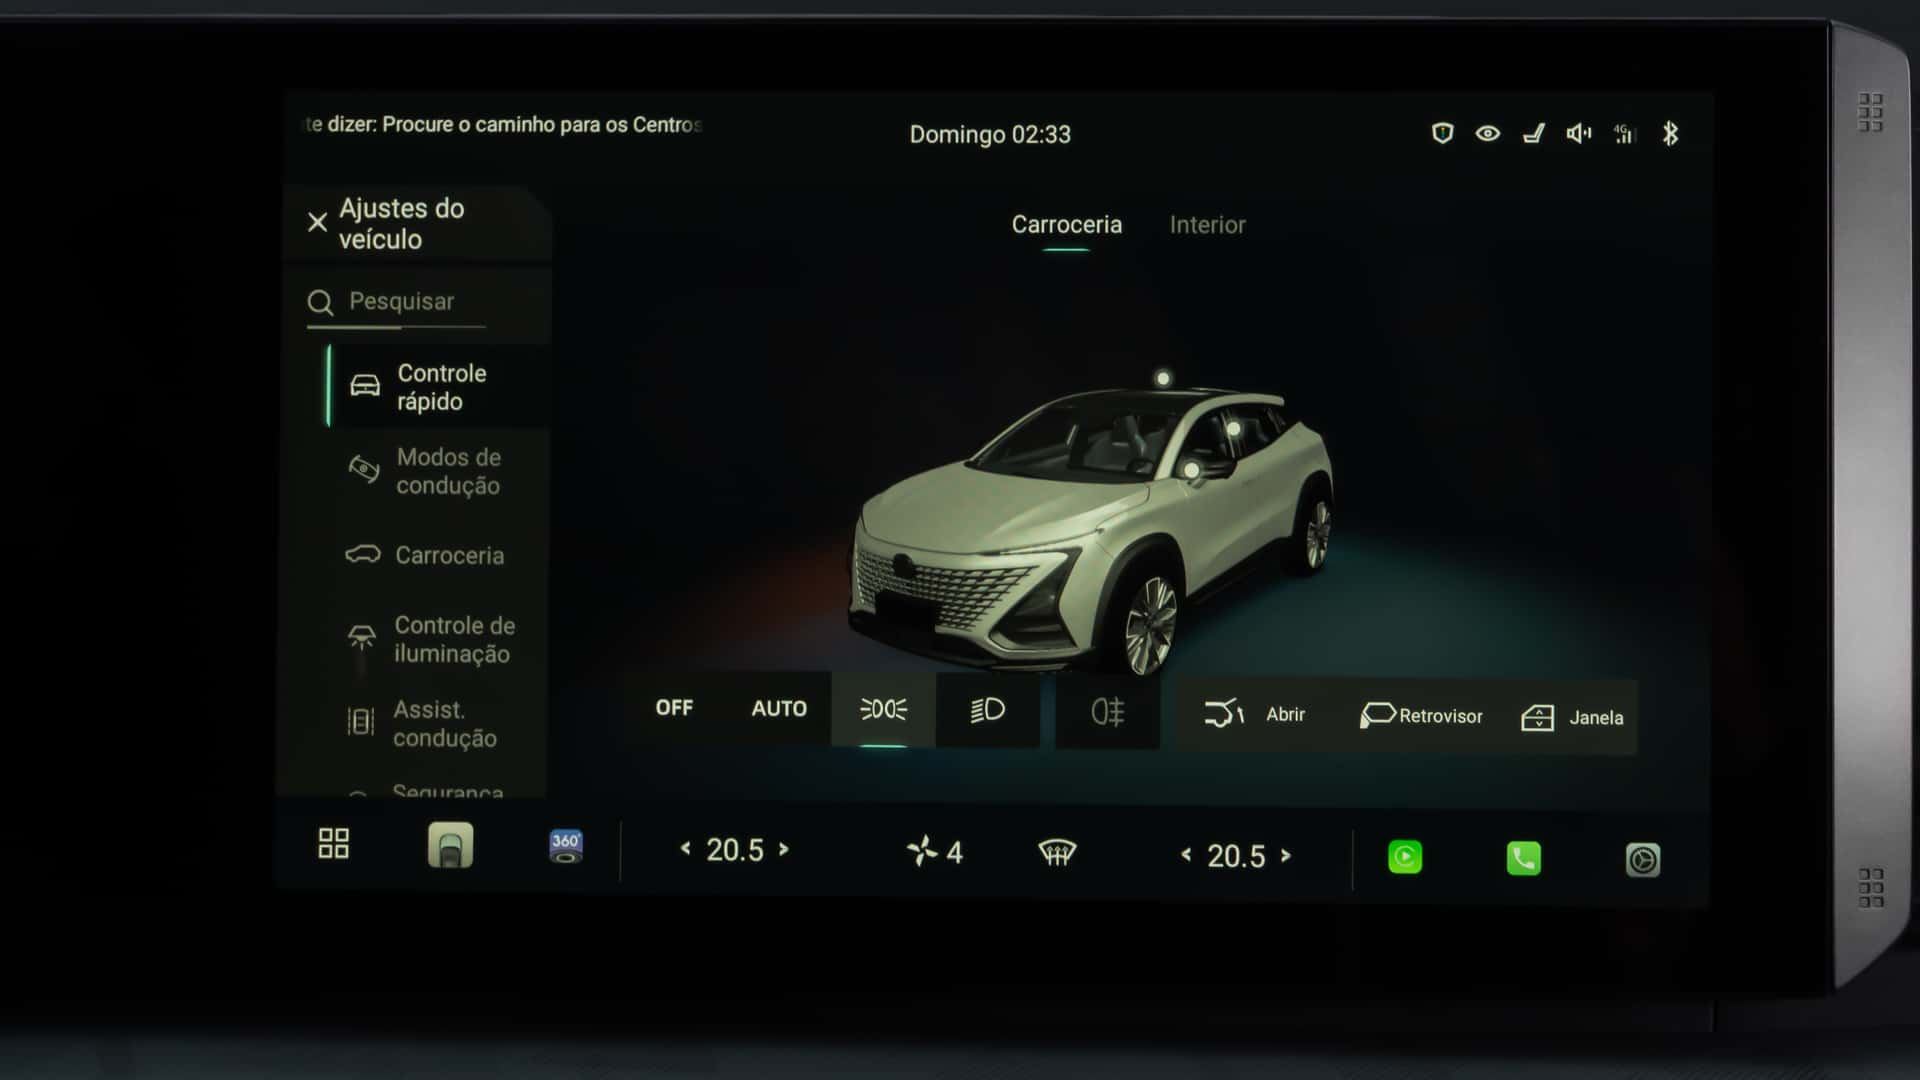Tap the Bluetooth status icon
Screen dimensions: 1920x1080
click(1670, 133)
